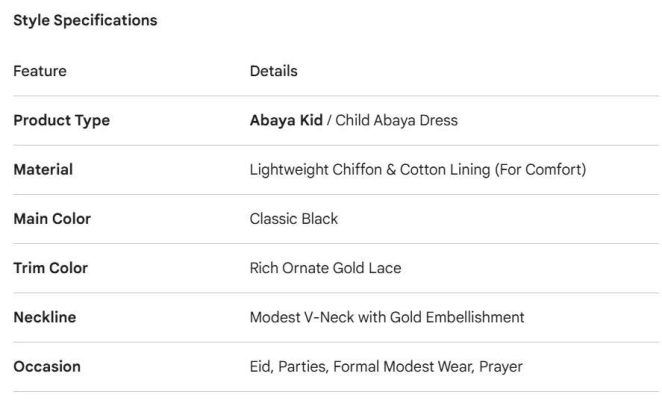
Task: Select the Neckline row label
Action: coord(44,318)
